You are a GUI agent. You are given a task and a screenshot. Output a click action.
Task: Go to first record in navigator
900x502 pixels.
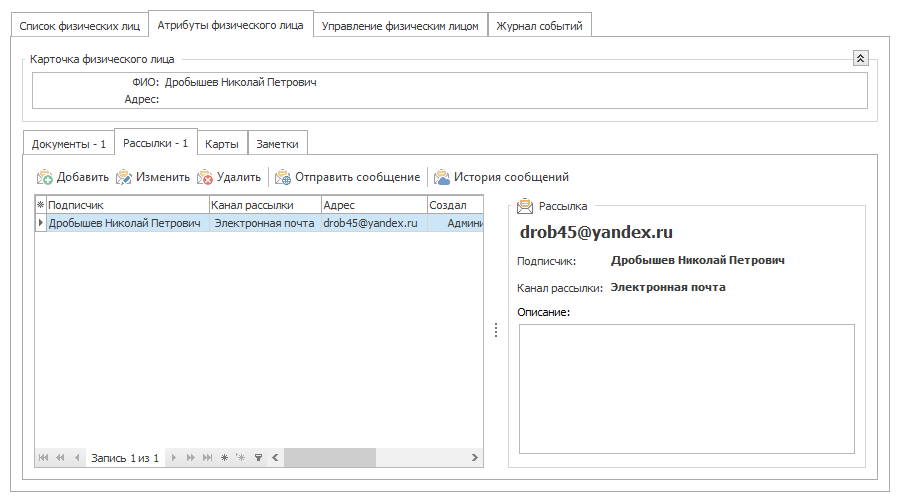[44, 457]
